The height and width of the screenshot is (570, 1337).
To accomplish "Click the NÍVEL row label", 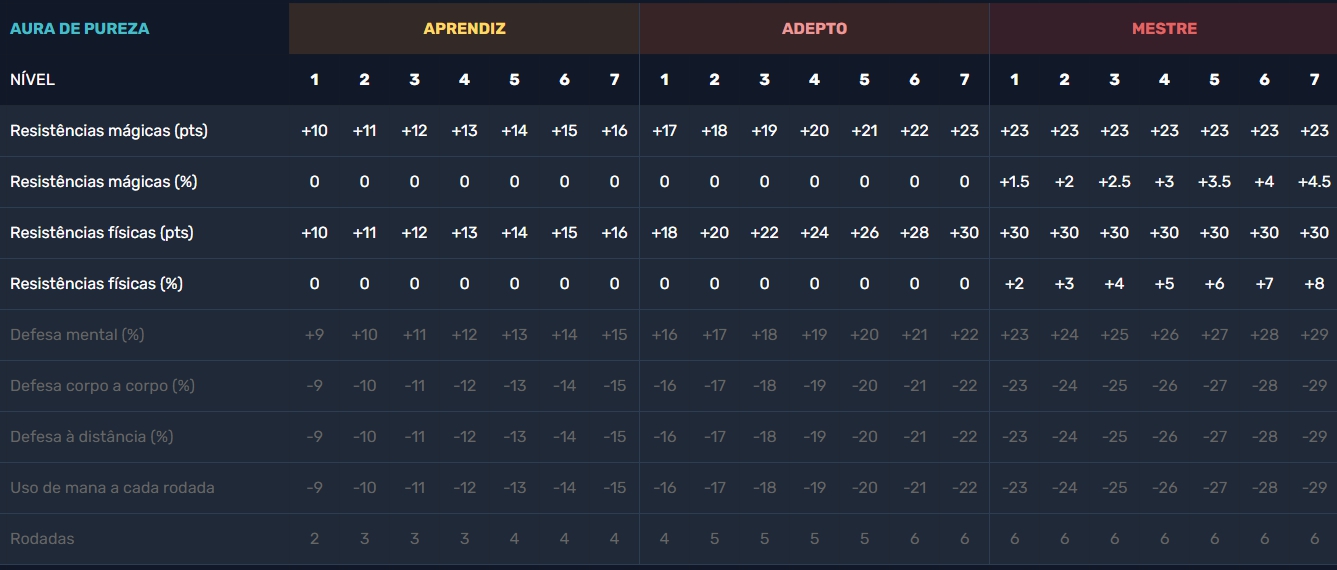I will 32,80.
